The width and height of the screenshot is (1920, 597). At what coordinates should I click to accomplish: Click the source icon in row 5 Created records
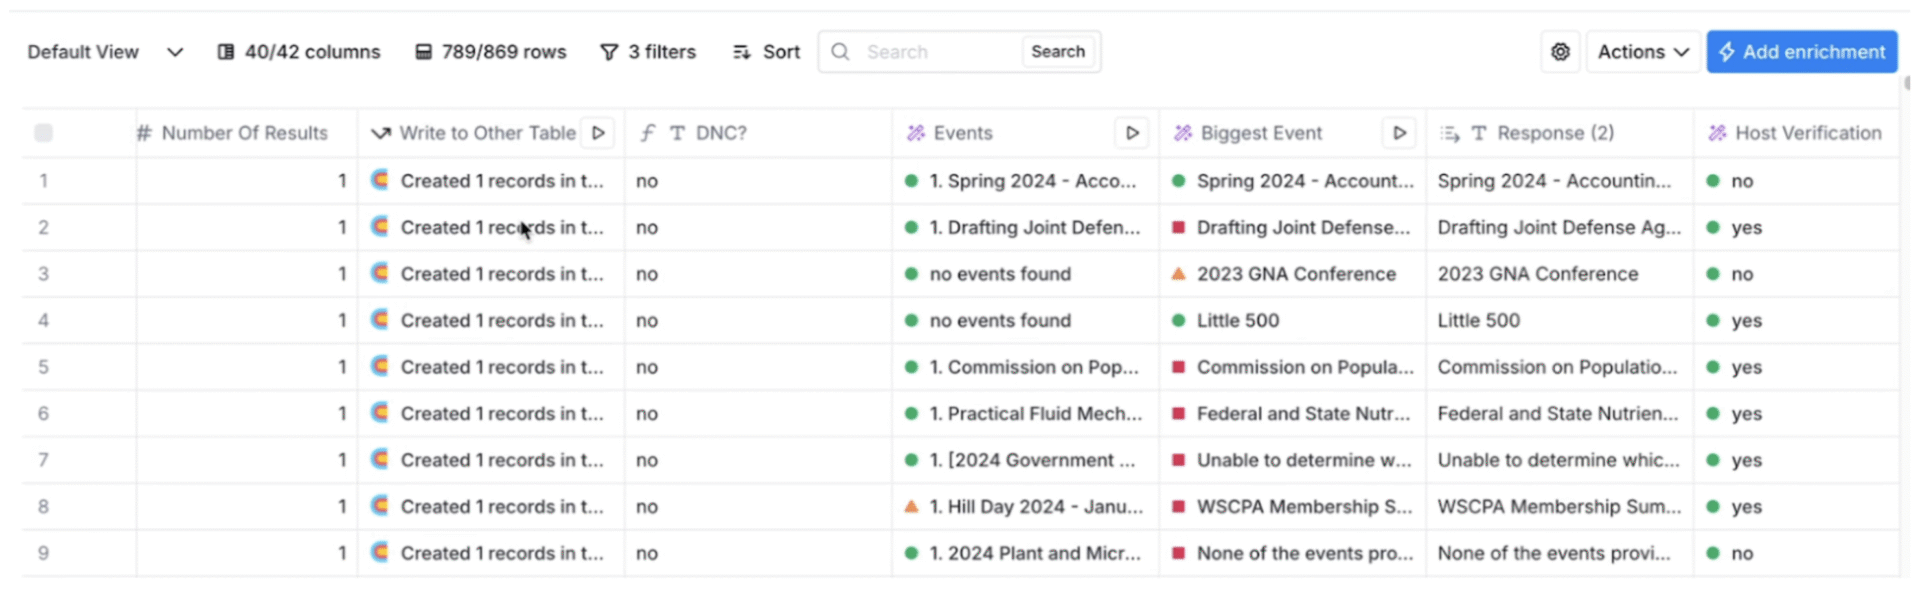pyautogui.click(x=380, y=366)
